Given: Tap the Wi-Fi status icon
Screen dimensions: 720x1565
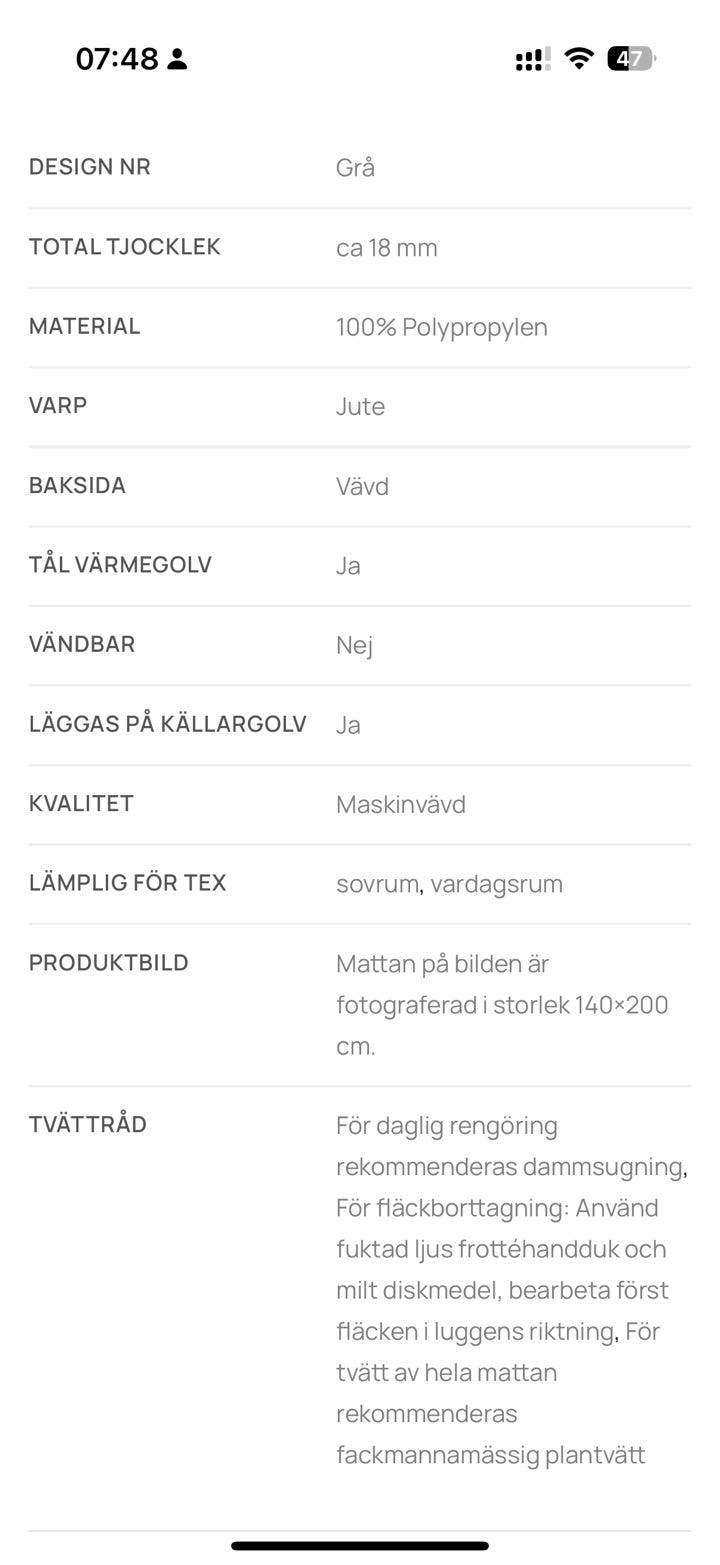Looking at the screenshot, I should tap(578, 58).
